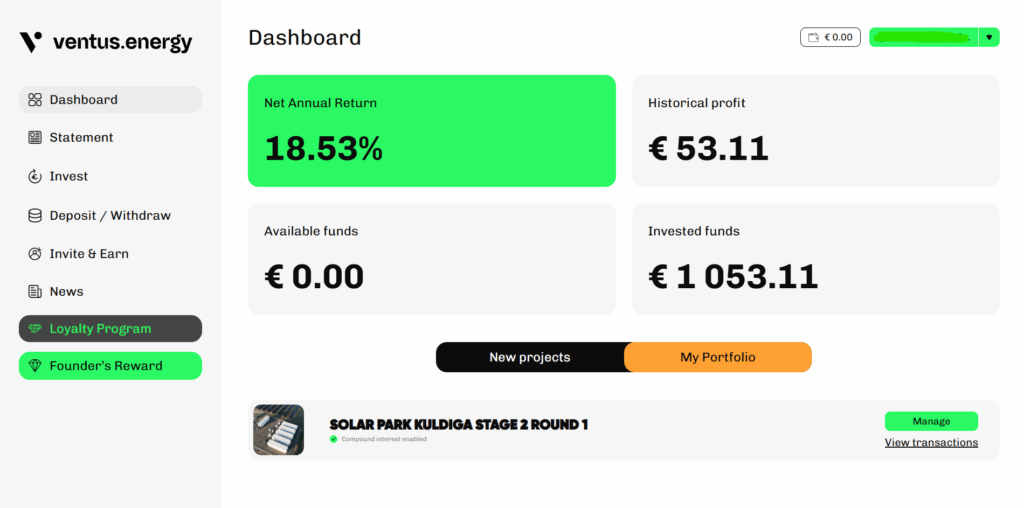Open the View transactions link
Image resolution: width=1024 pixels, height=508 pixels.
931,443
